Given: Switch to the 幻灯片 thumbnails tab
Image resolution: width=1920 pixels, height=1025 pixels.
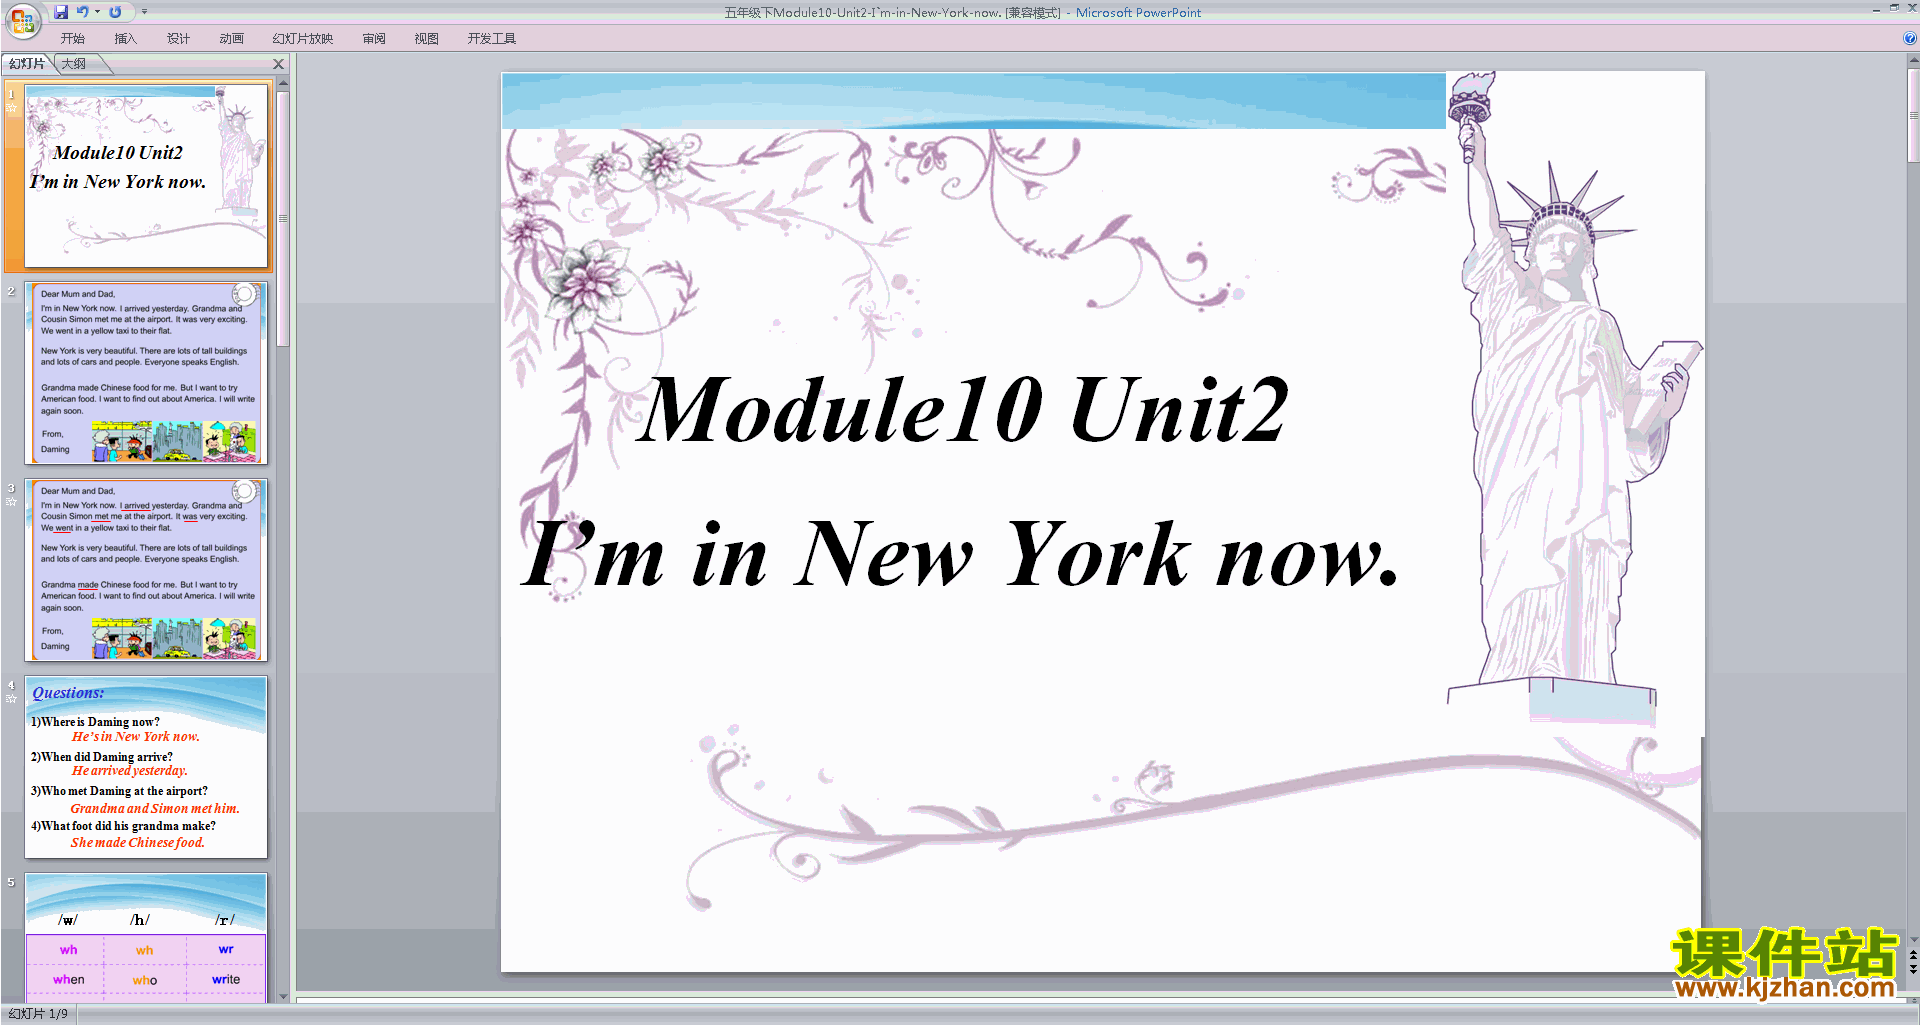Looking at the screenshot, I should pos(27,64).
